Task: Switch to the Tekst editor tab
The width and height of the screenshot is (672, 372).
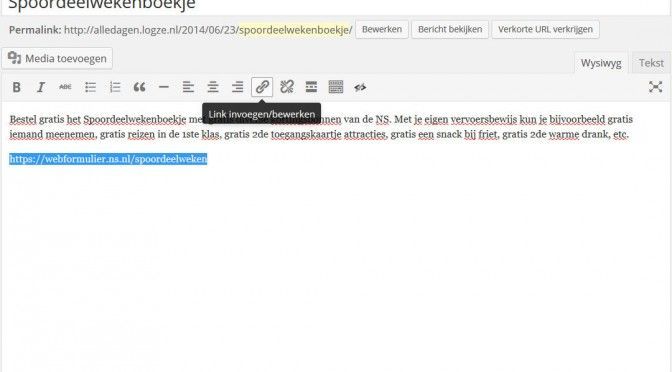Action: [651, 63]
